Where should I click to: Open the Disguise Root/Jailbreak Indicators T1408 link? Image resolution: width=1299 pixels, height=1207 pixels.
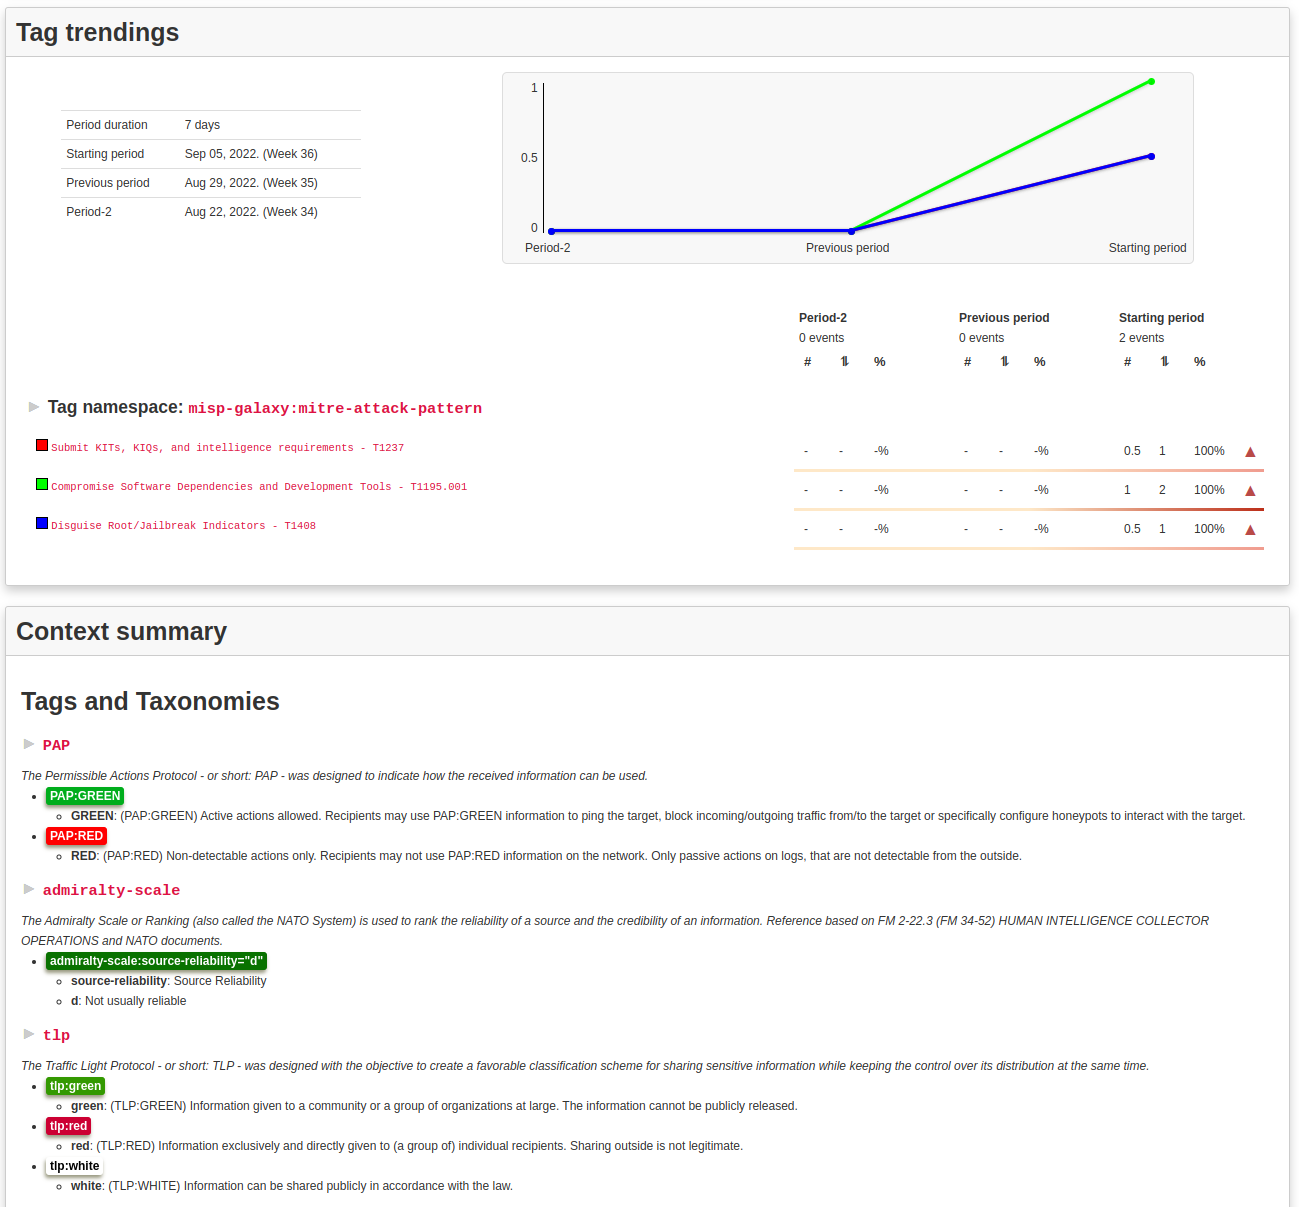pyautogui.click(x=183, y=526)
